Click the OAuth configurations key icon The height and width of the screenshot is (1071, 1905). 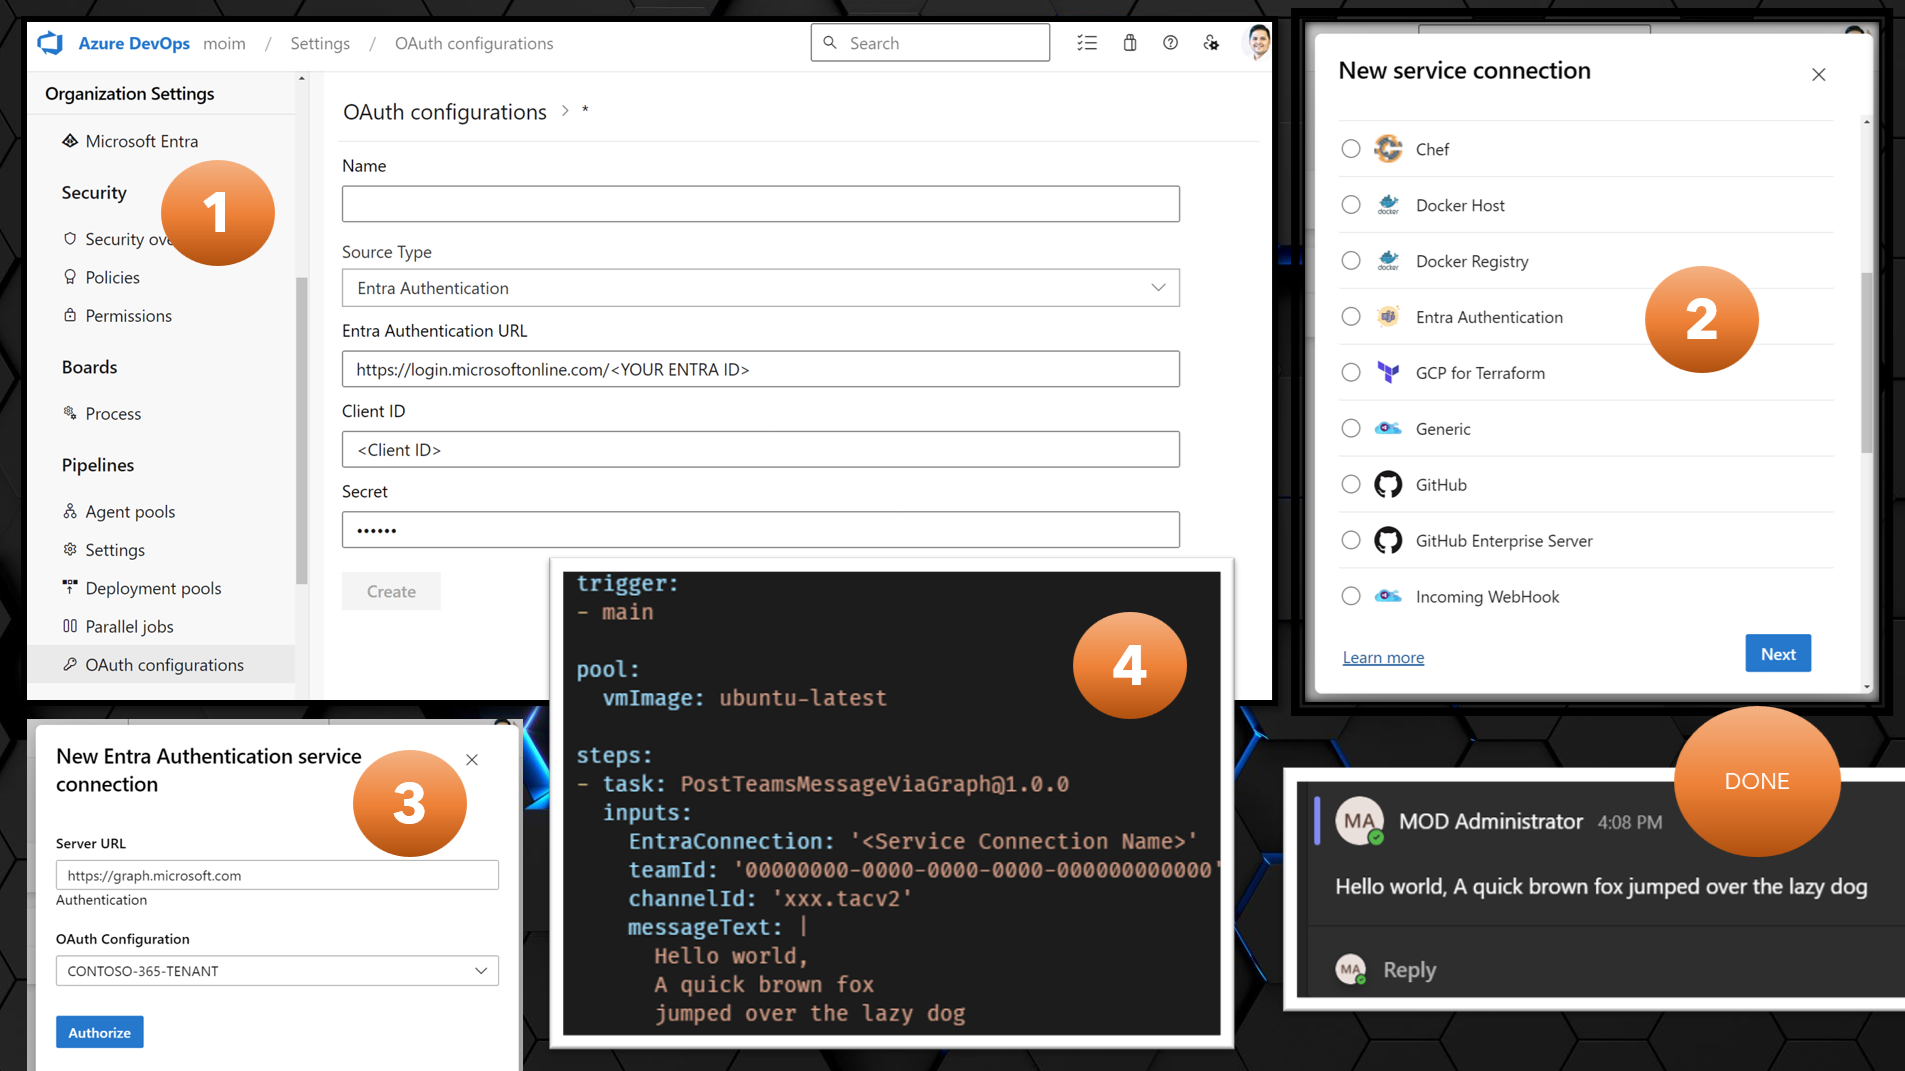70,664
